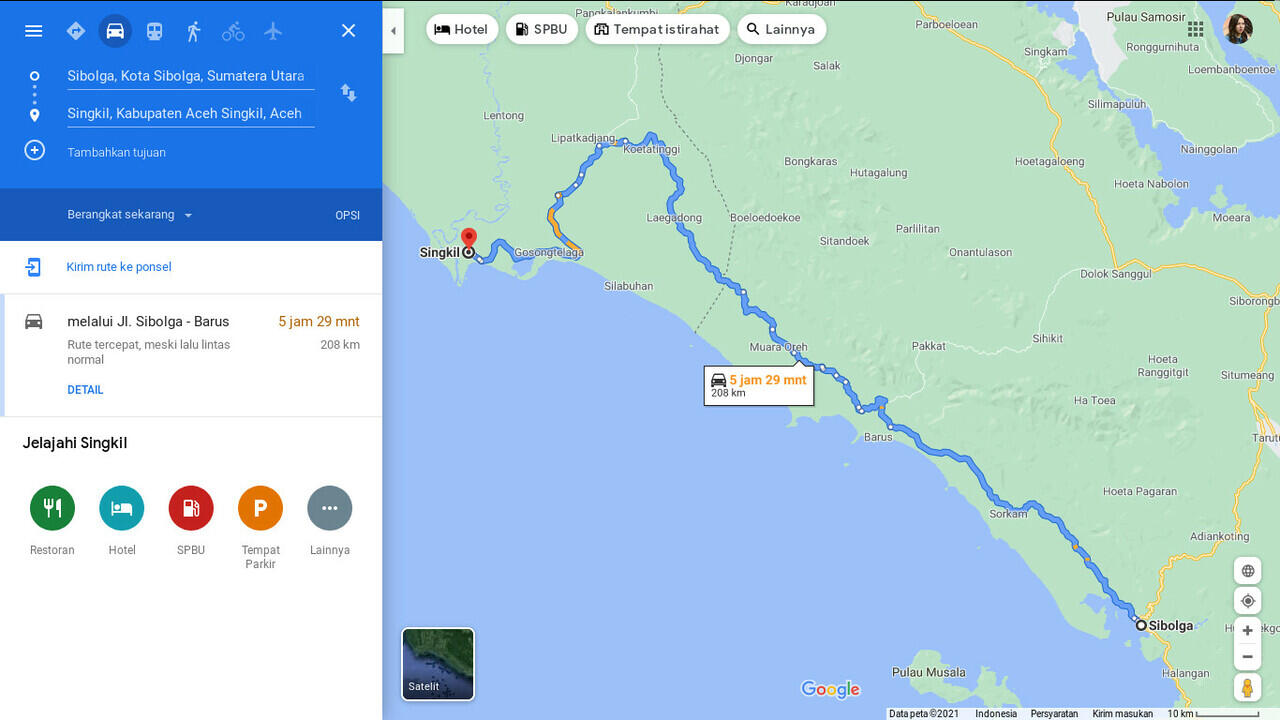Screen dimensions: 1280x720
Task: Switch to walking directions
Action: pos(194,31)
